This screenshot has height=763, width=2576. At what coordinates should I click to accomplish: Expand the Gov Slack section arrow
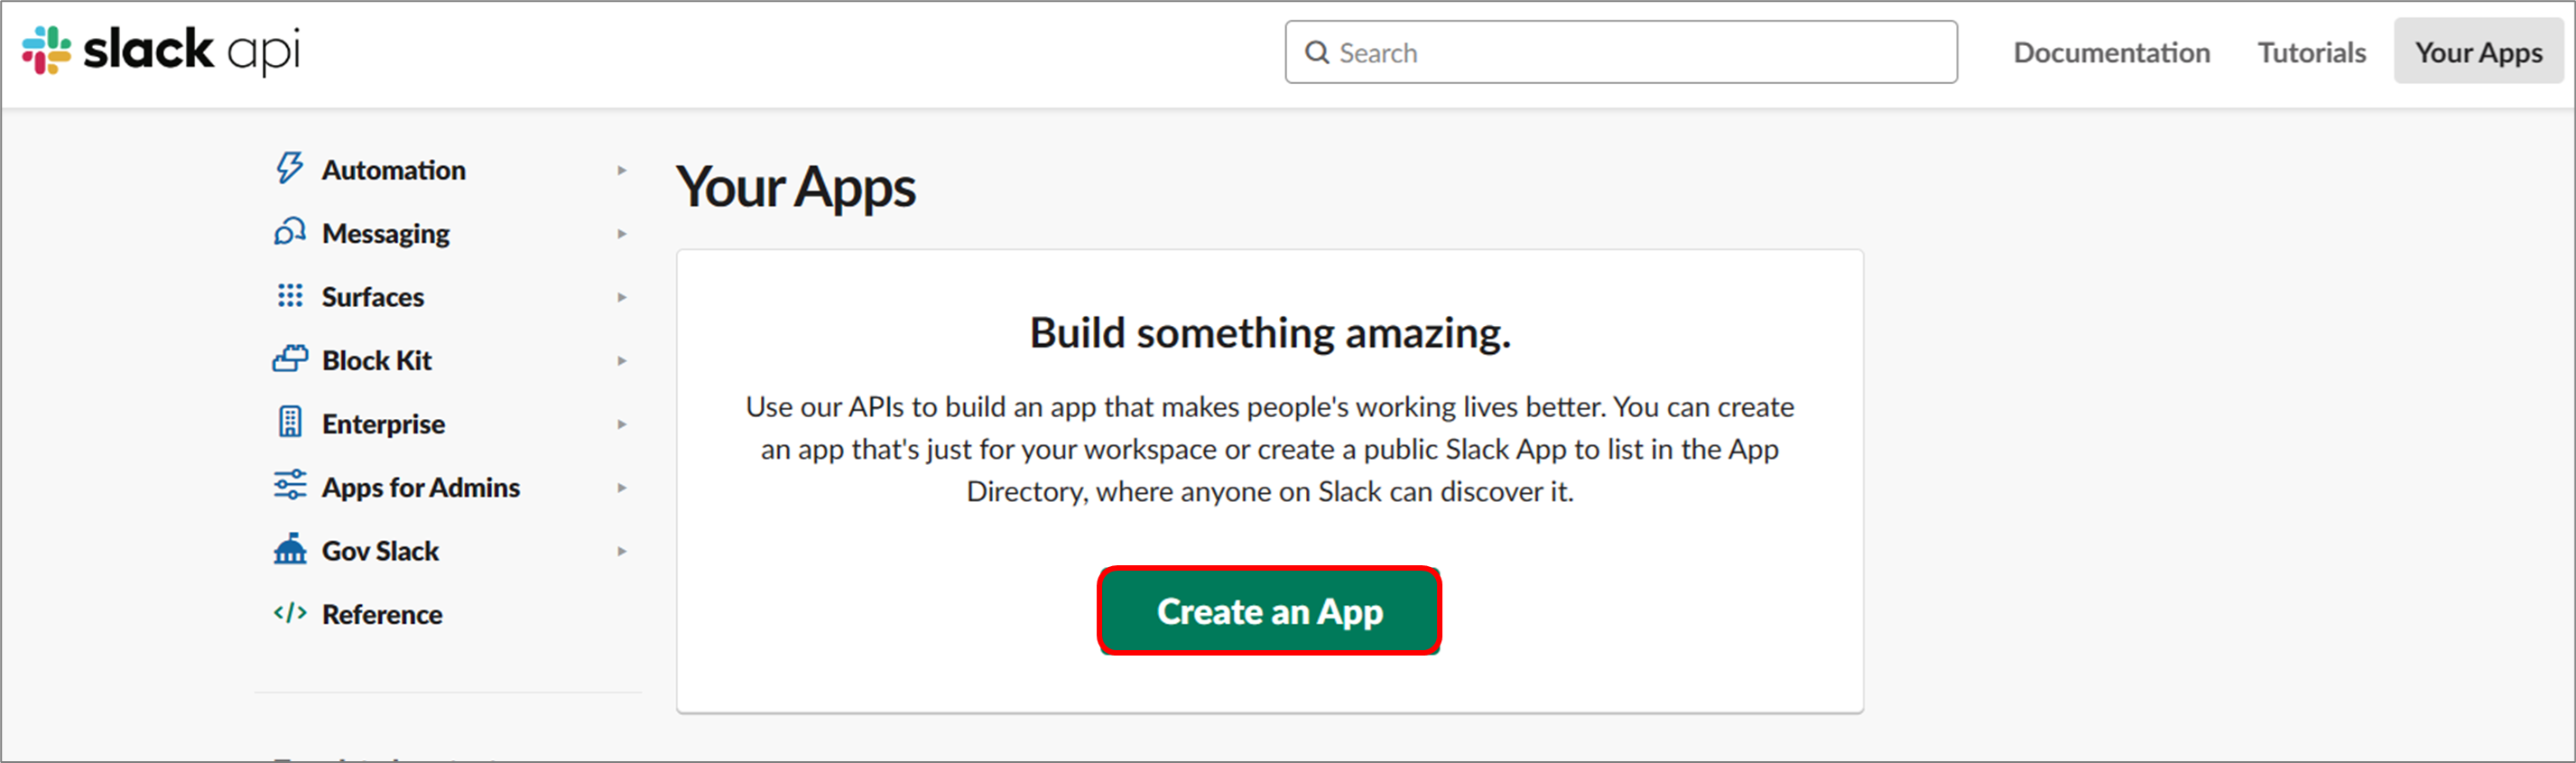click(x=622, y=551)
